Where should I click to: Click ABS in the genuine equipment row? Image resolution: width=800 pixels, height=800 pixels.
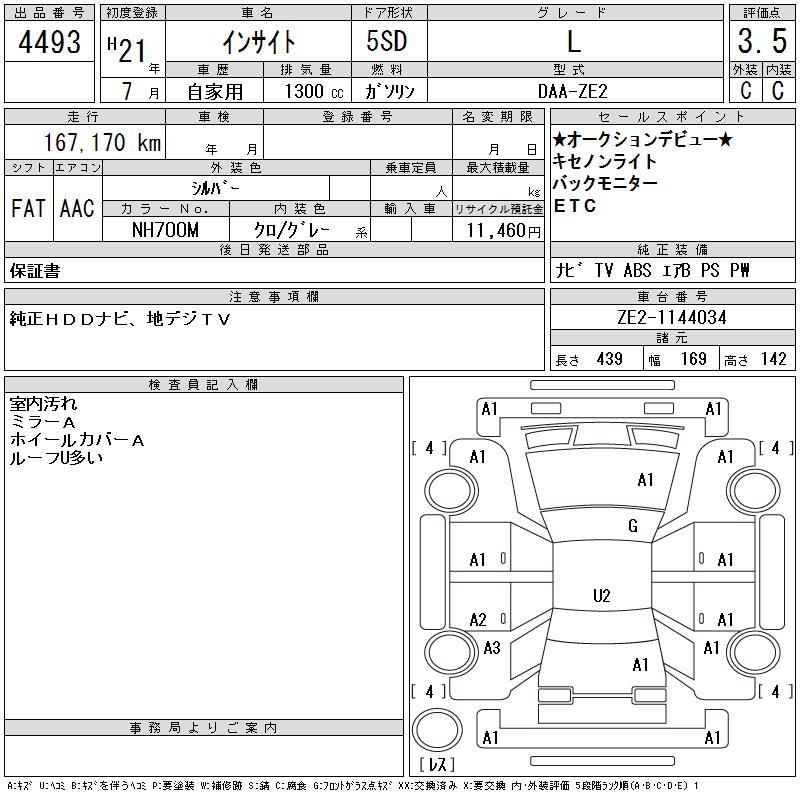click(637, 270)
